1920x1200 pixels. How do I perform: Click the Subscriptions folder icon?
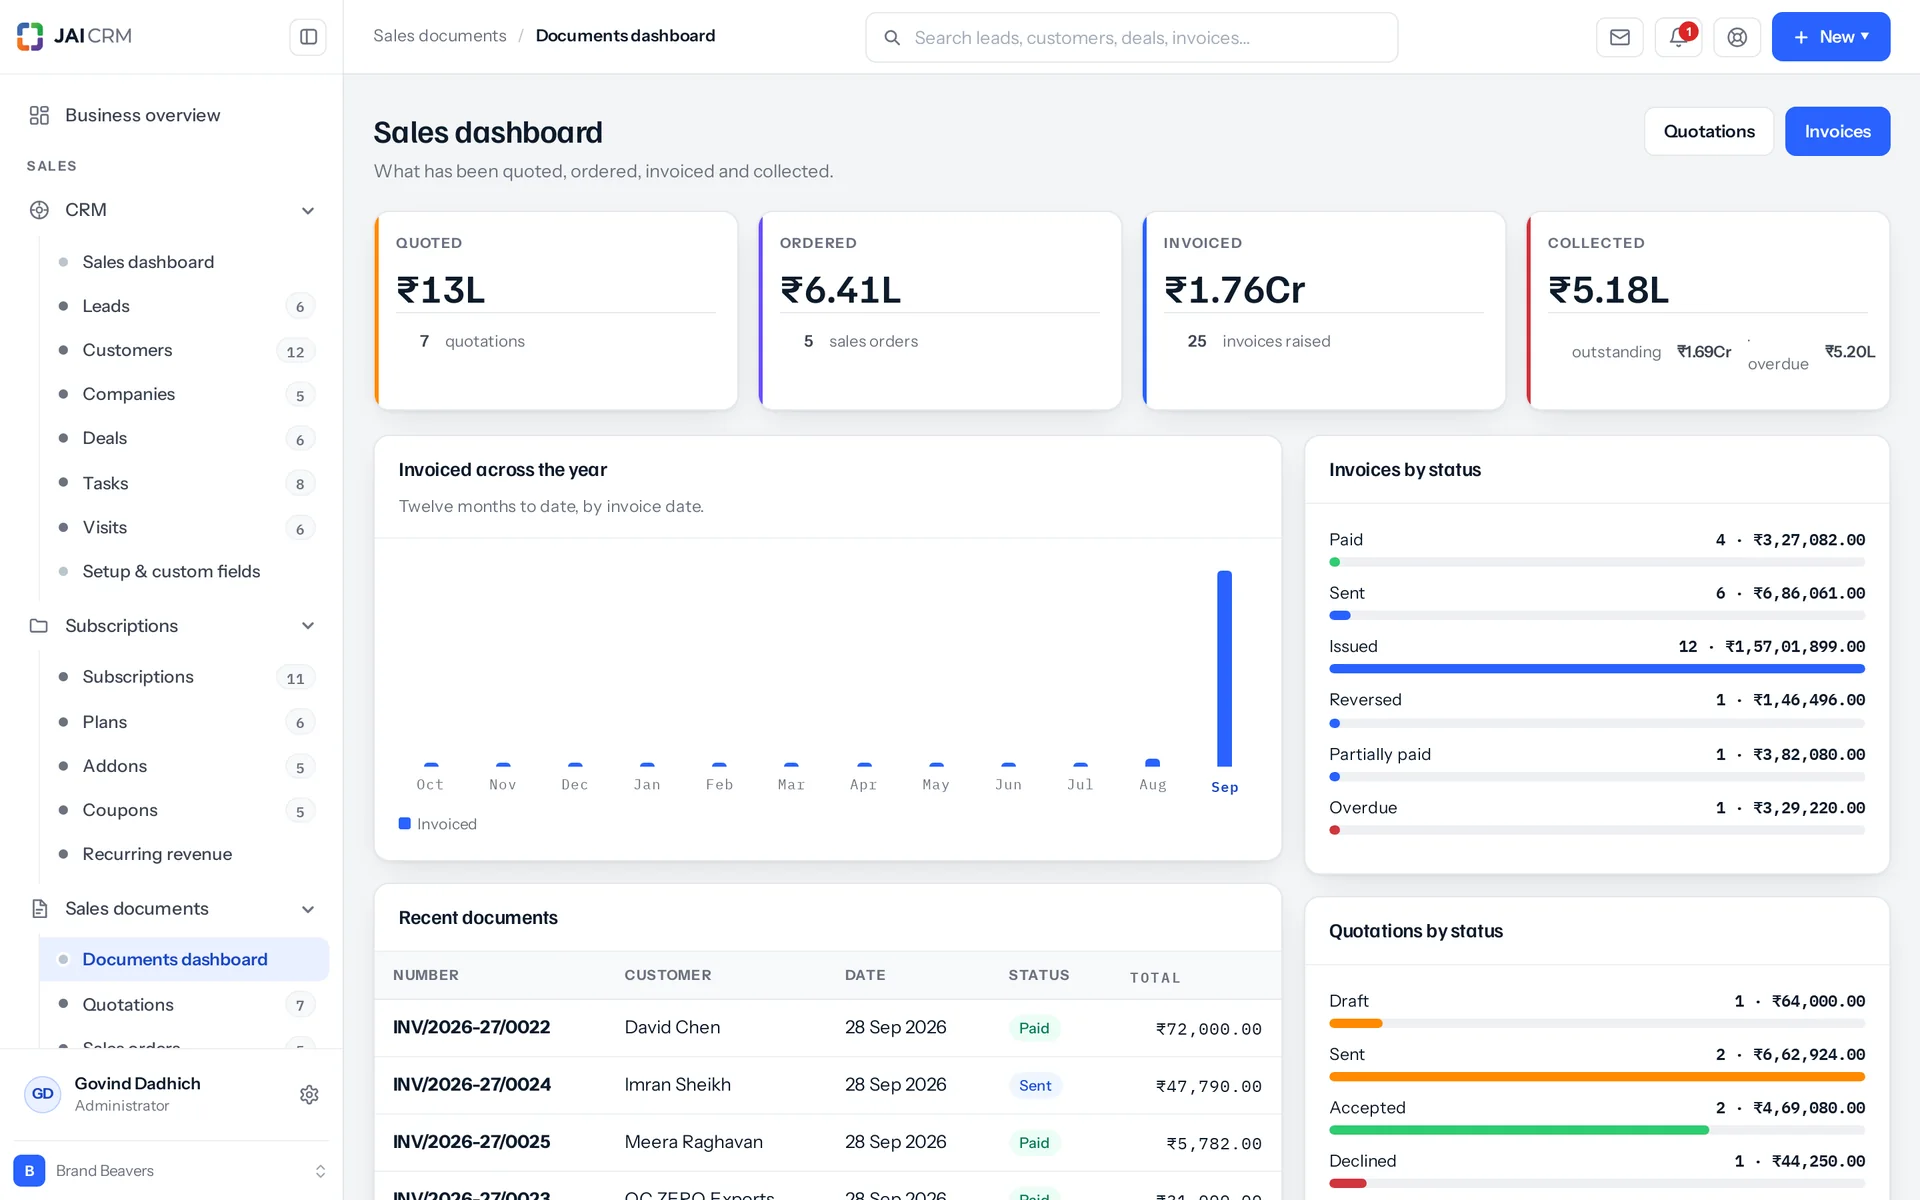[39, 626]
